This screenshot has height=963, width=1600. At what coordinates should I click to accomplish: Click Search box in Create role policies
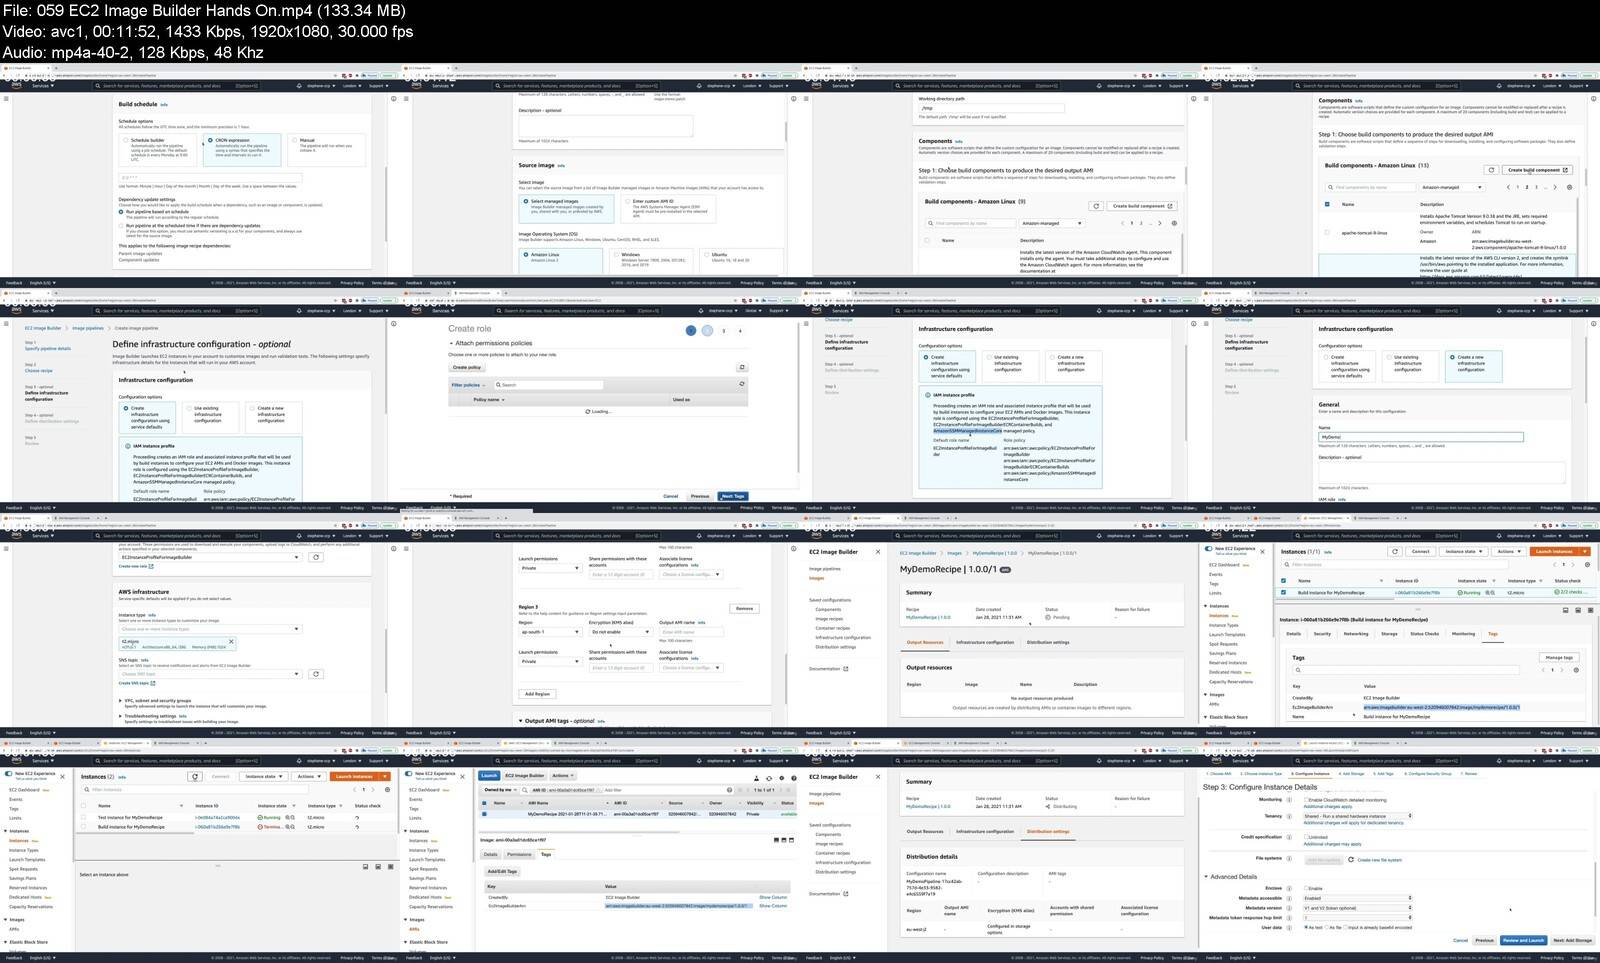551,385
